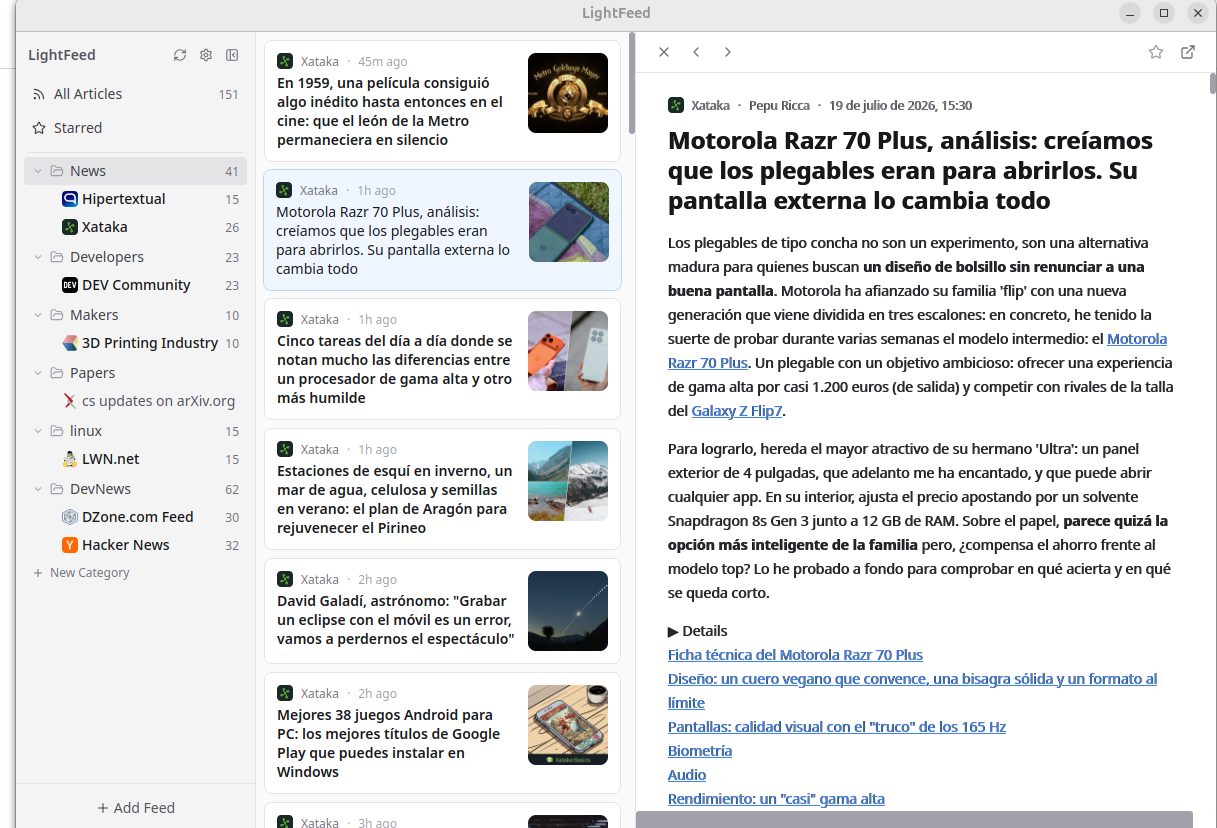Follow the Galaxy Z Flip7 link
Screen dimensions: 1217x828
pyautogui.click(x=737, y=411)
